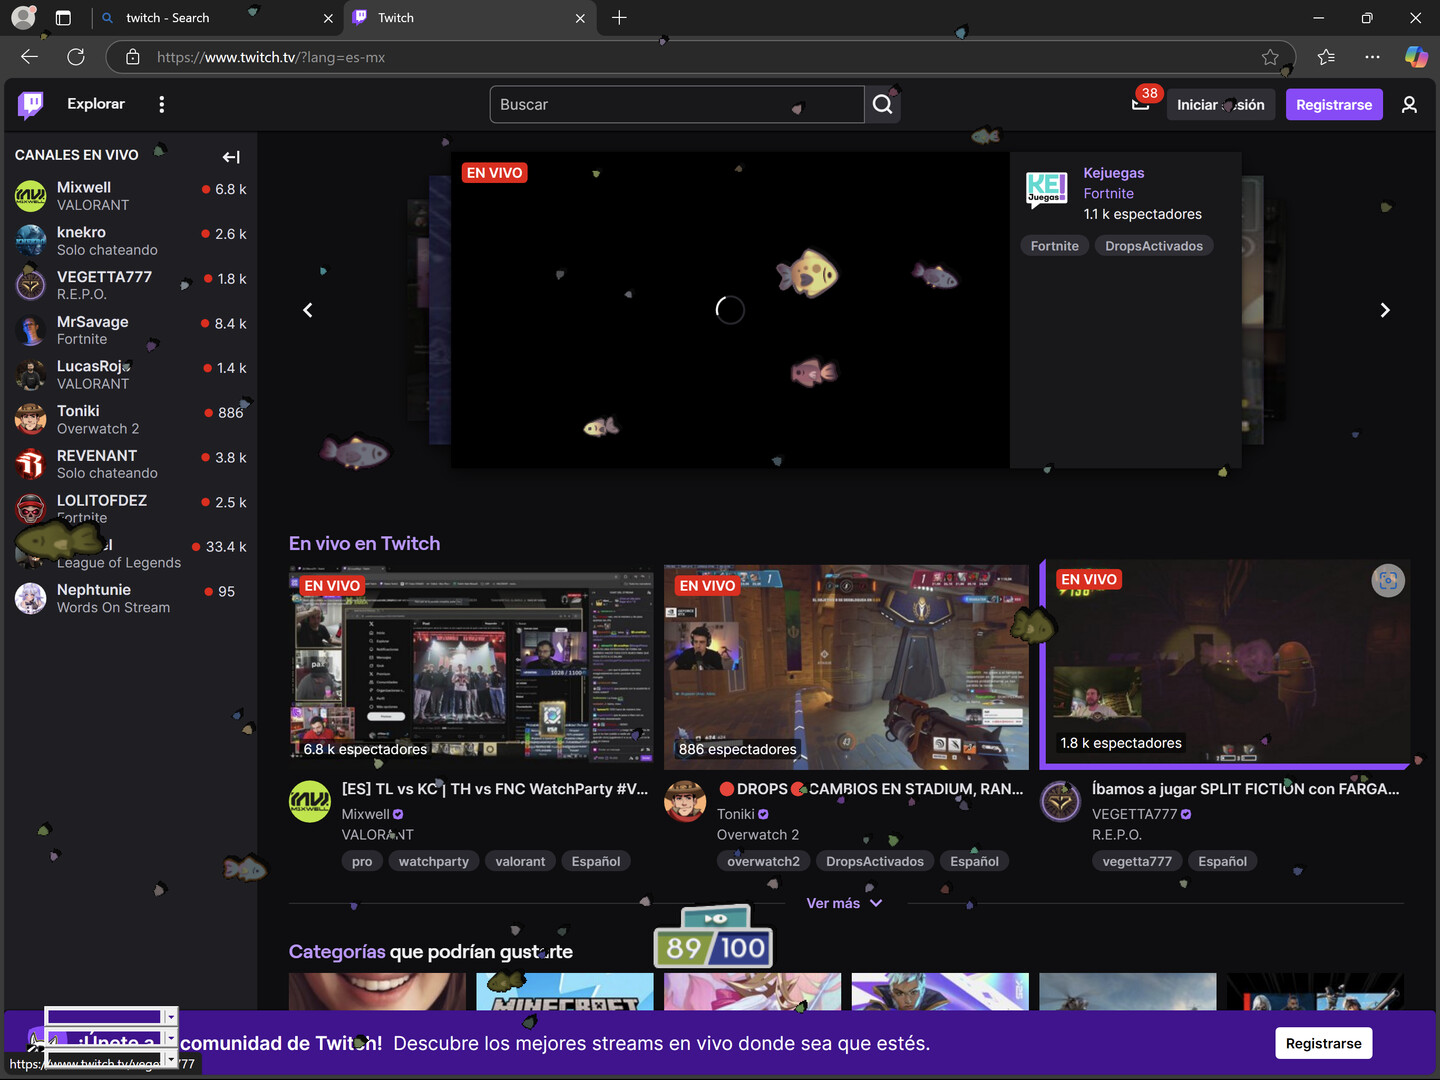This screenshot has height=1080, width=1440.
Task: Open Kejuegas channel link
Action: pos(1113,173)
